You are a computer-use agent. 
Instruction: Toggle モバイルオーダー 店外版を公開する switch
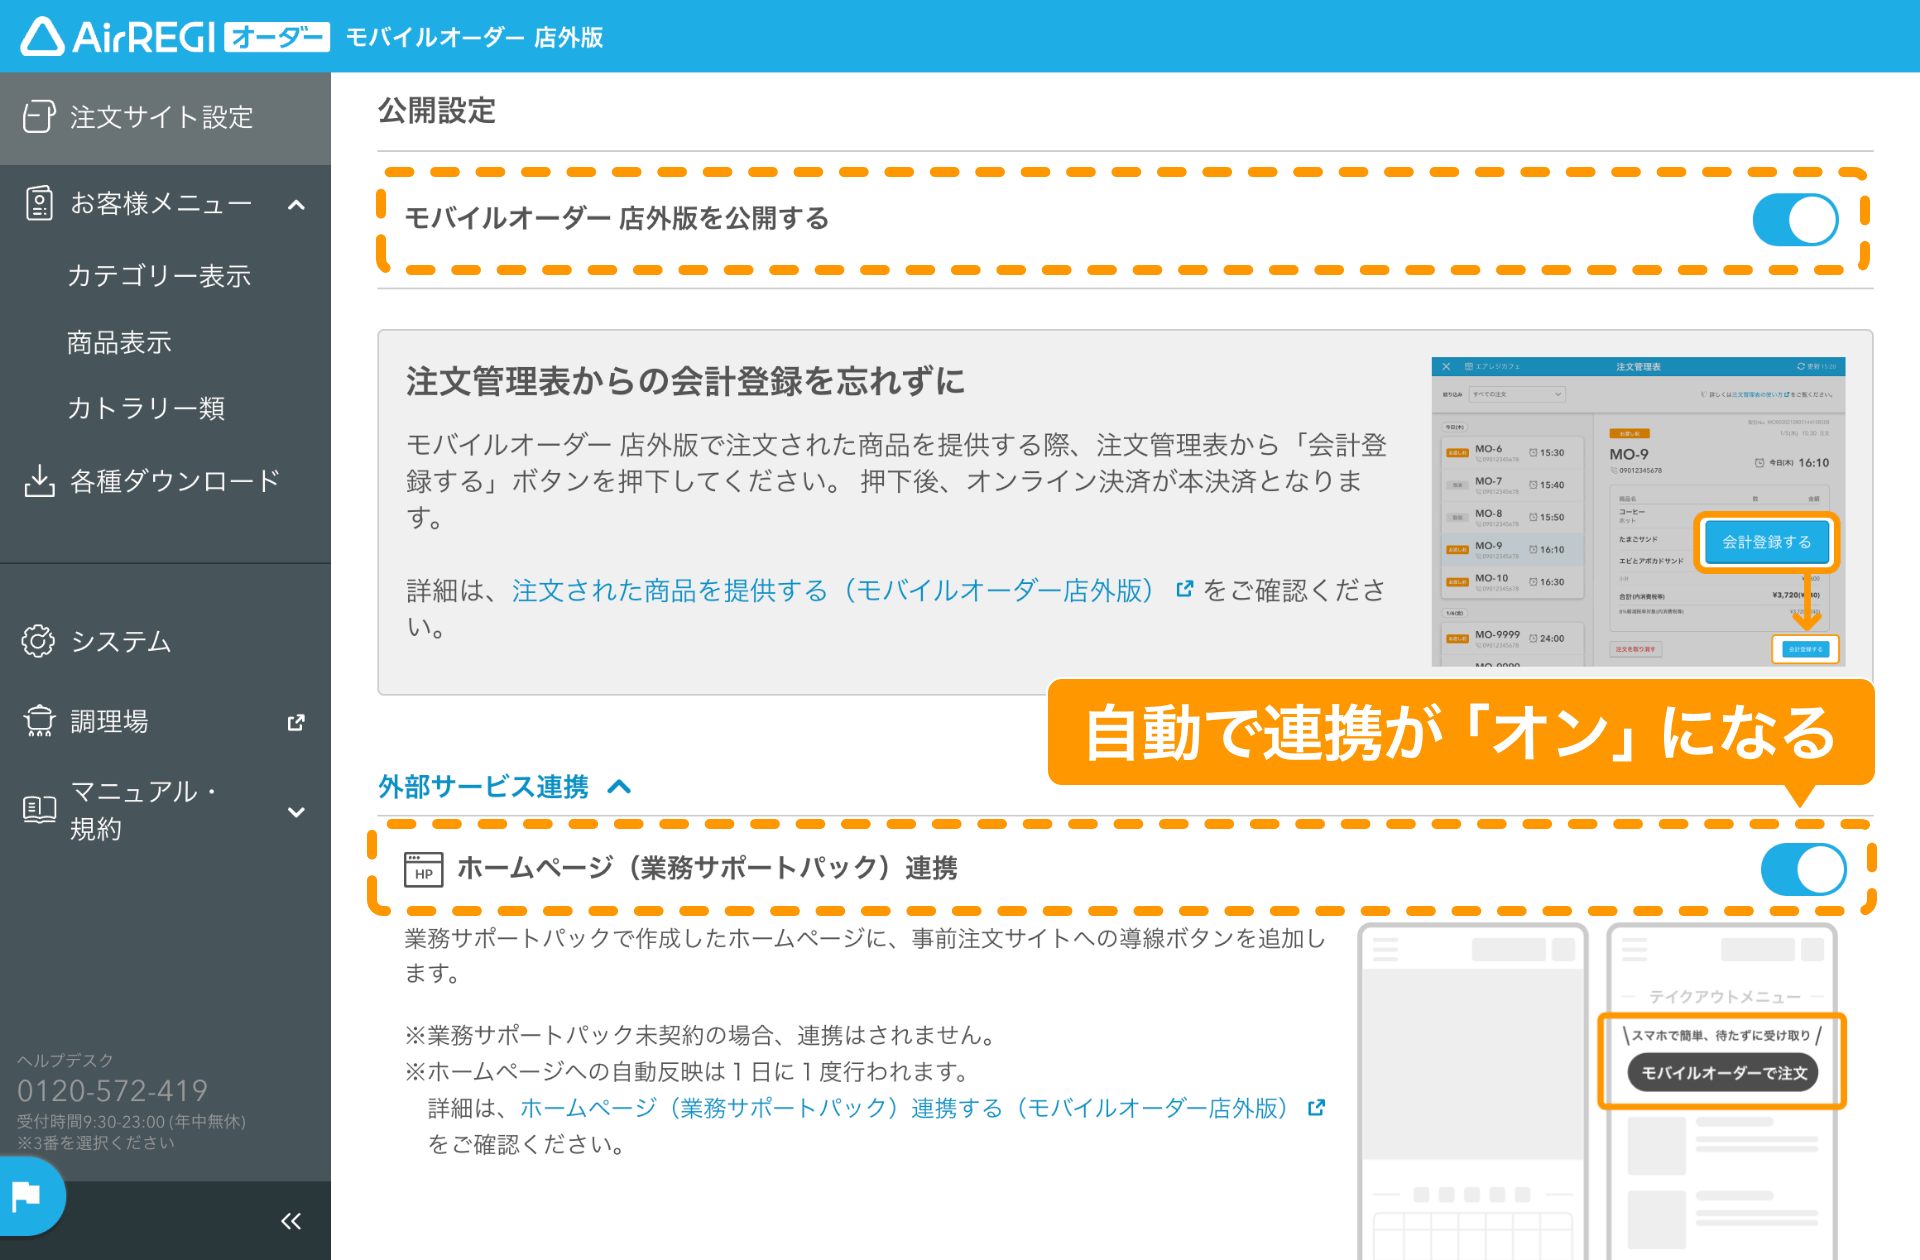point(1795,220)
